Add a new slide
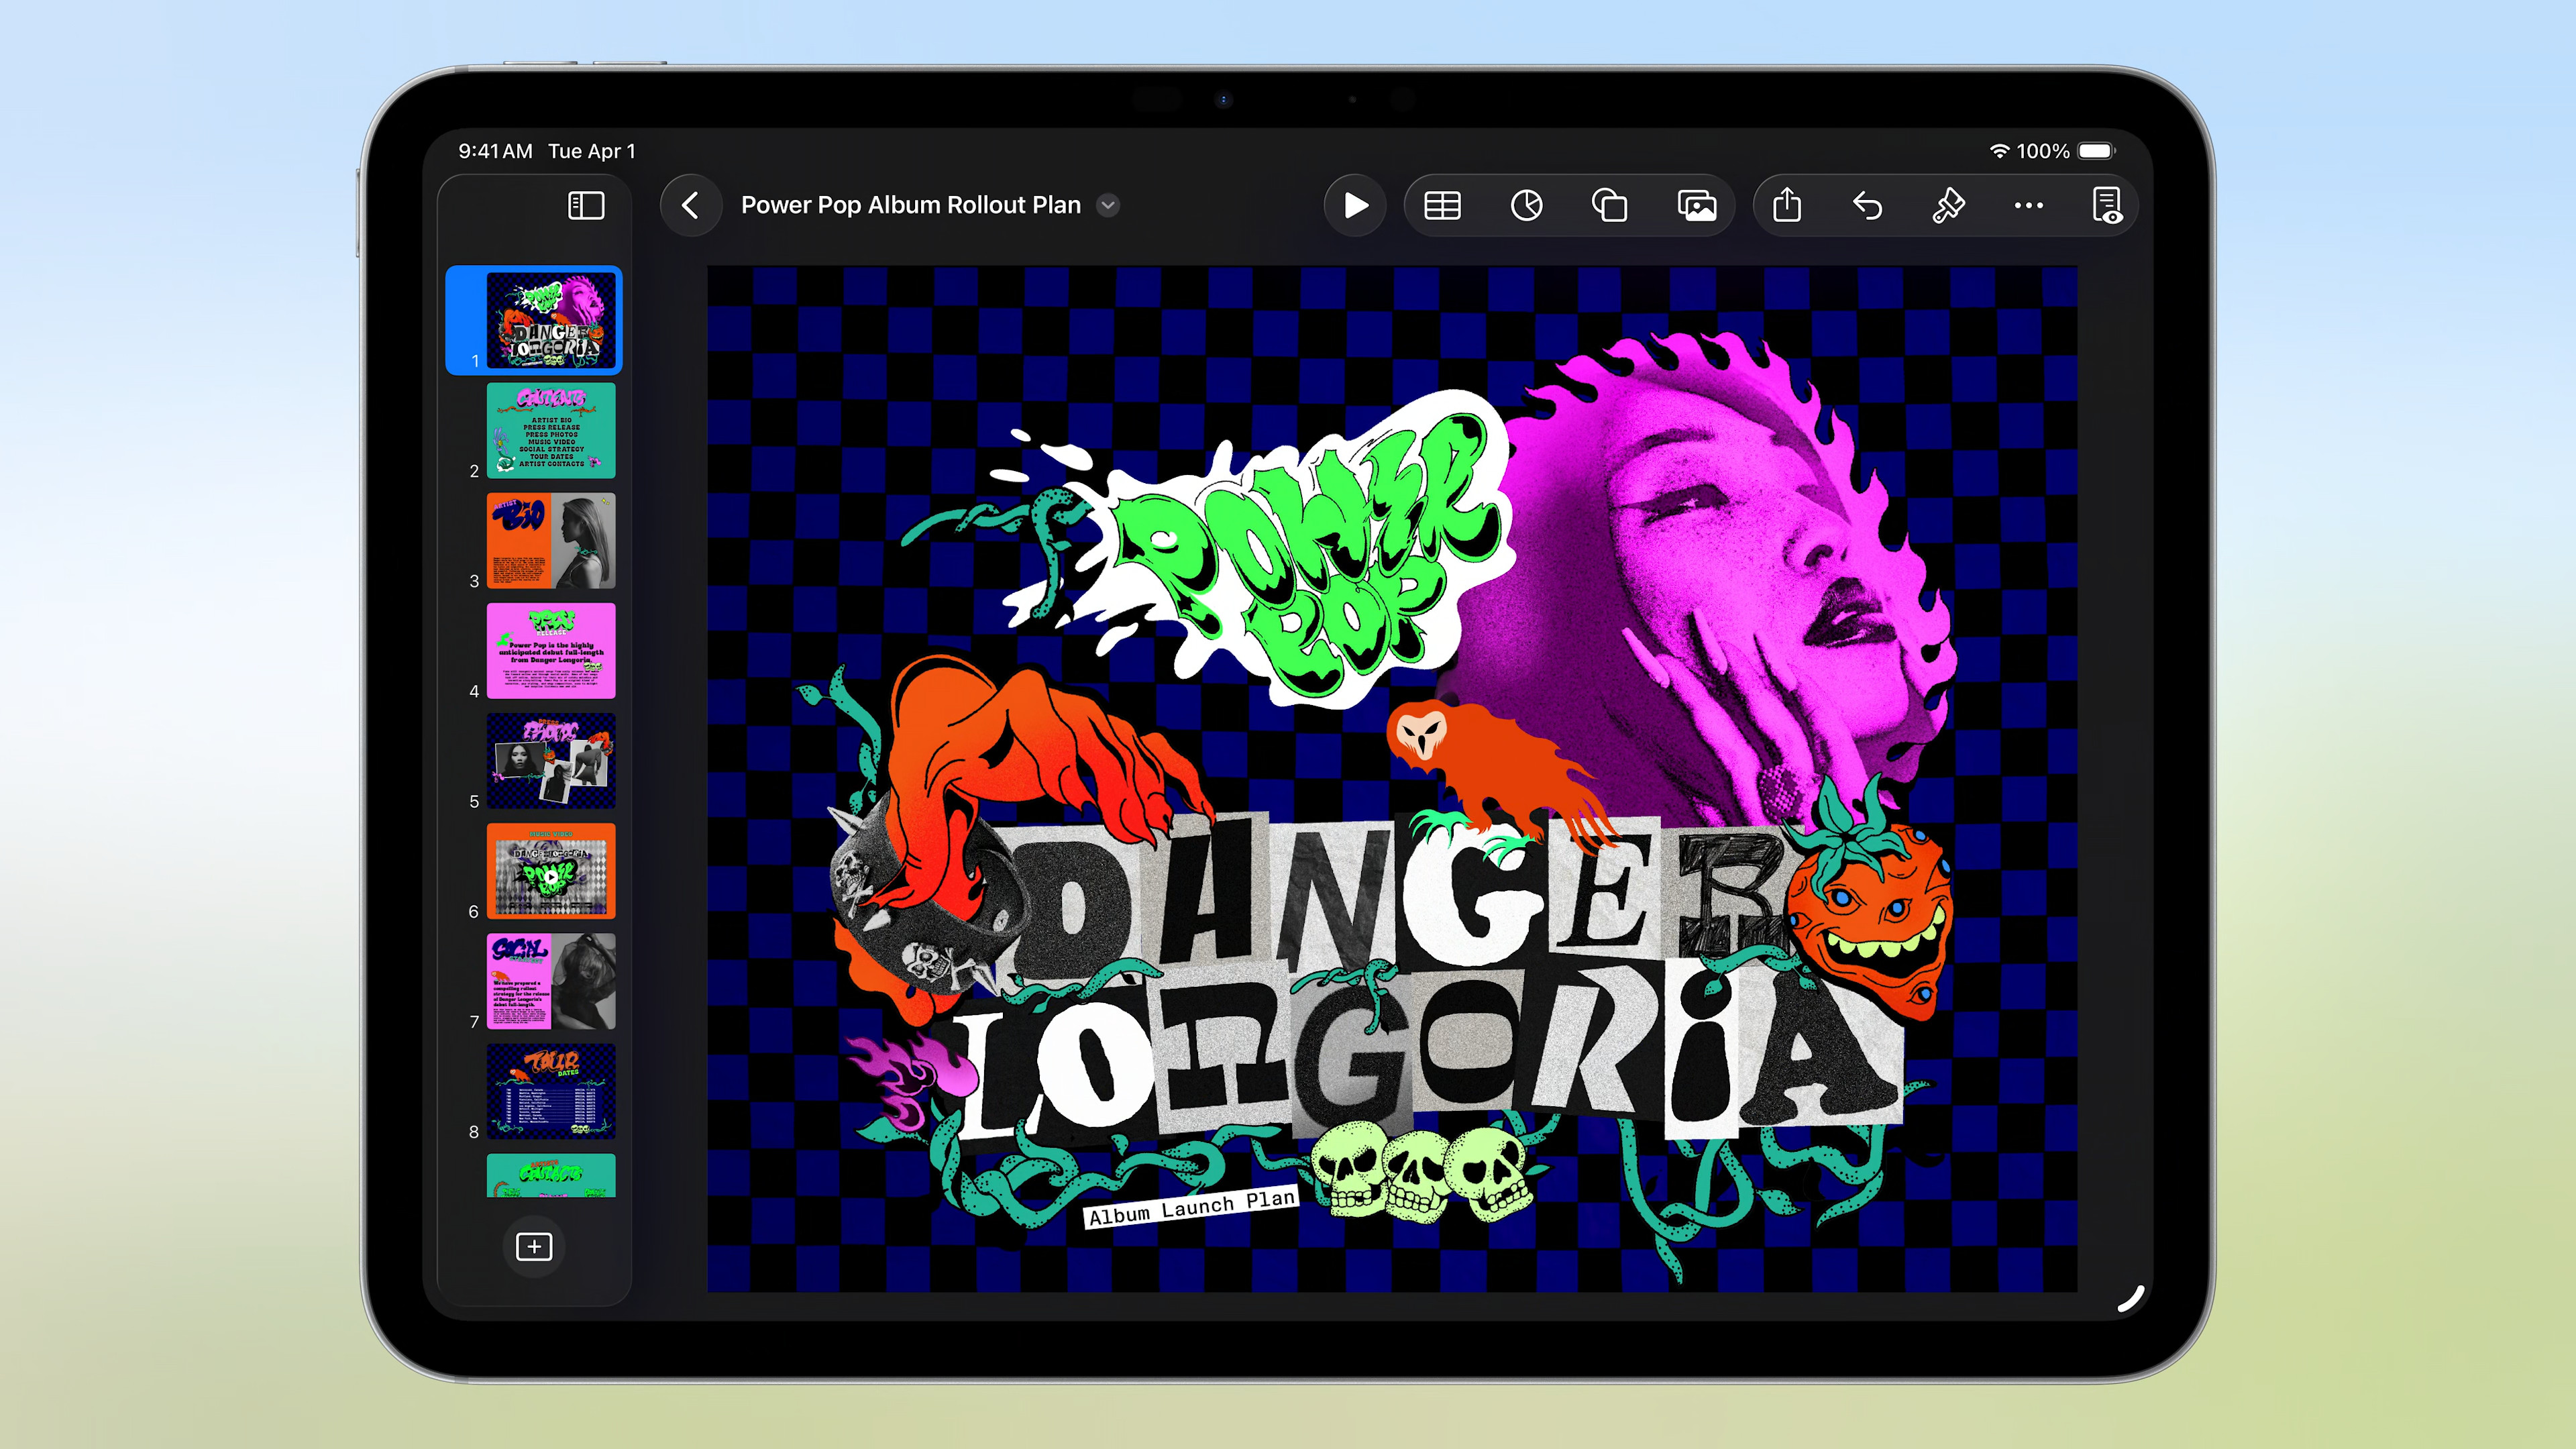 (x=534, y=1246)
